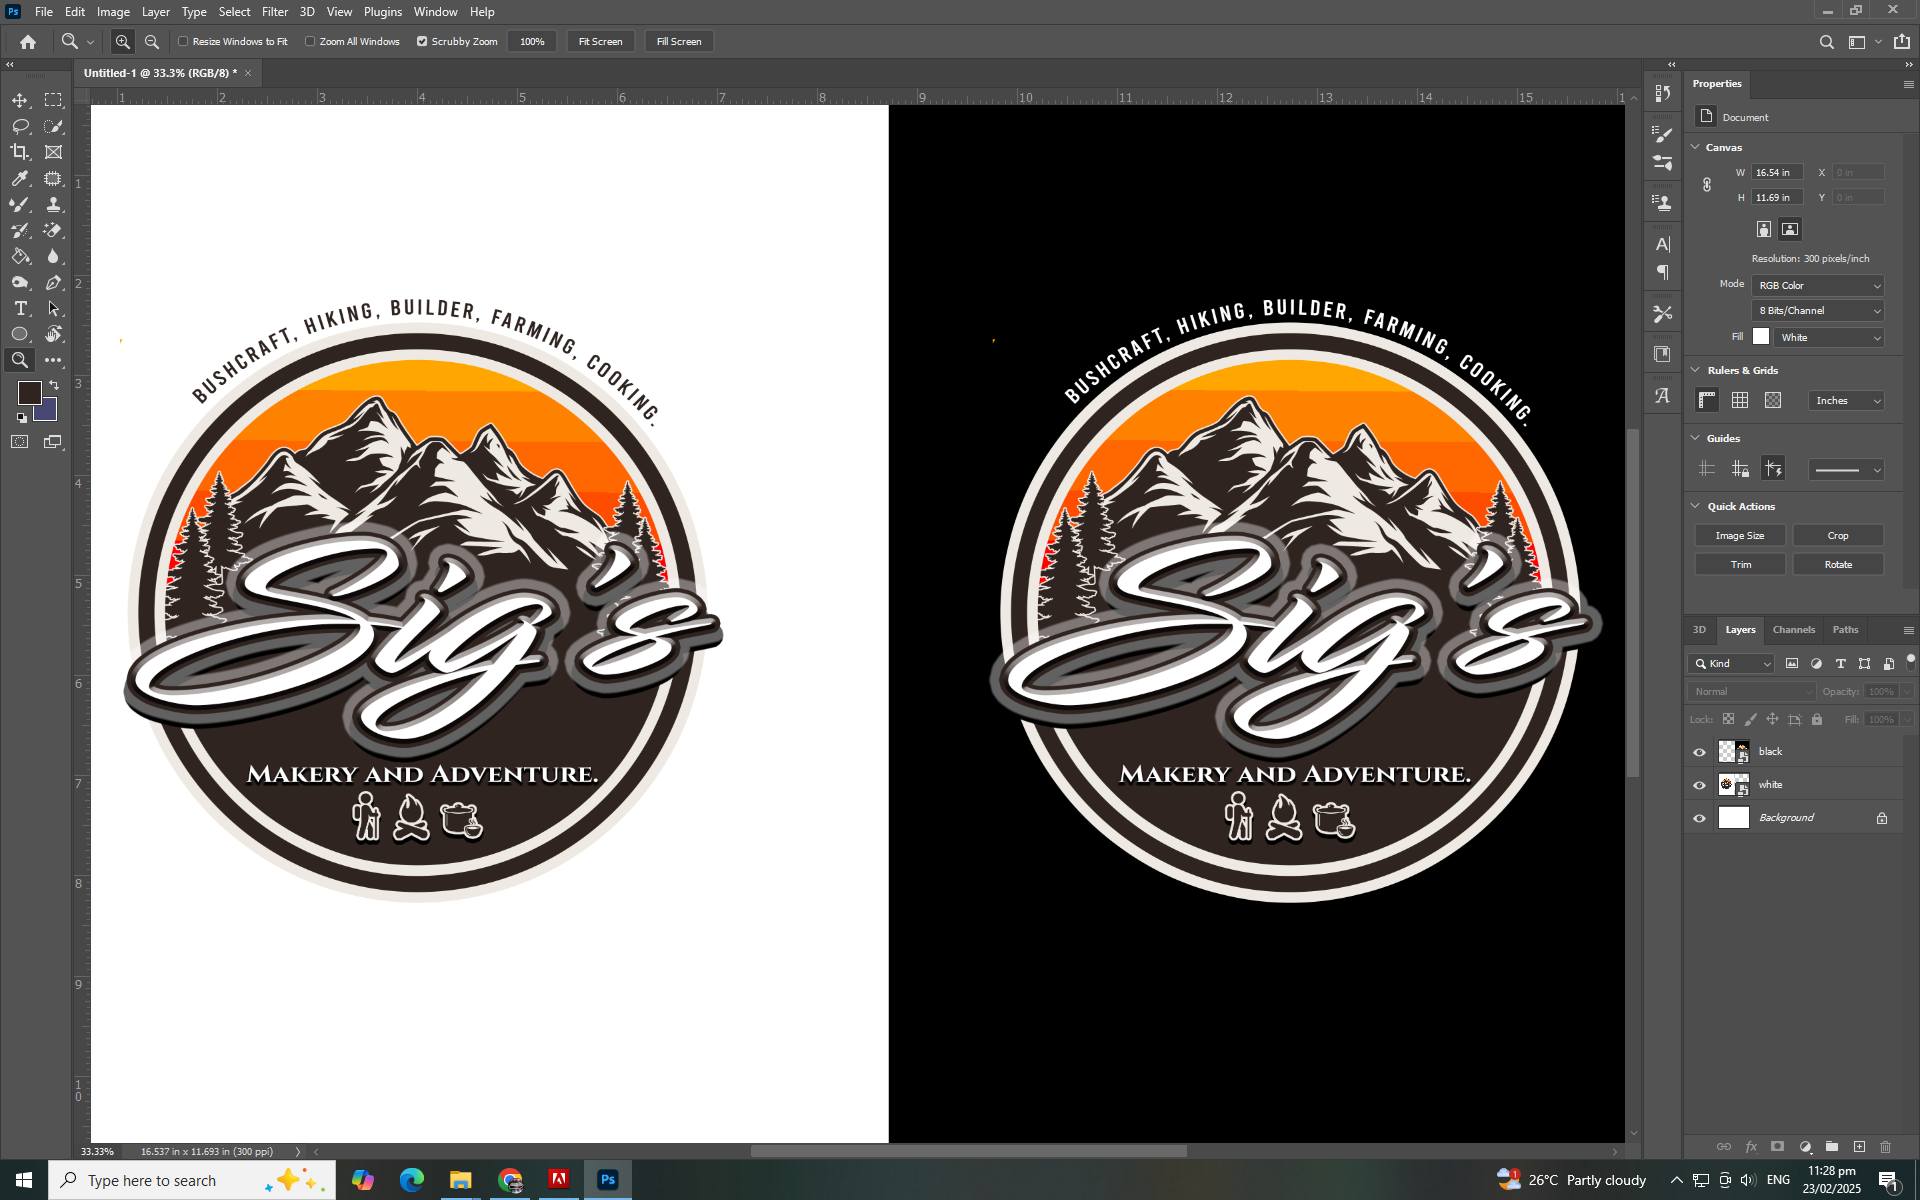The image size is (1920, 1200).
Task: Enable Zoom All Windows checkbox
Action: (310, 42)
